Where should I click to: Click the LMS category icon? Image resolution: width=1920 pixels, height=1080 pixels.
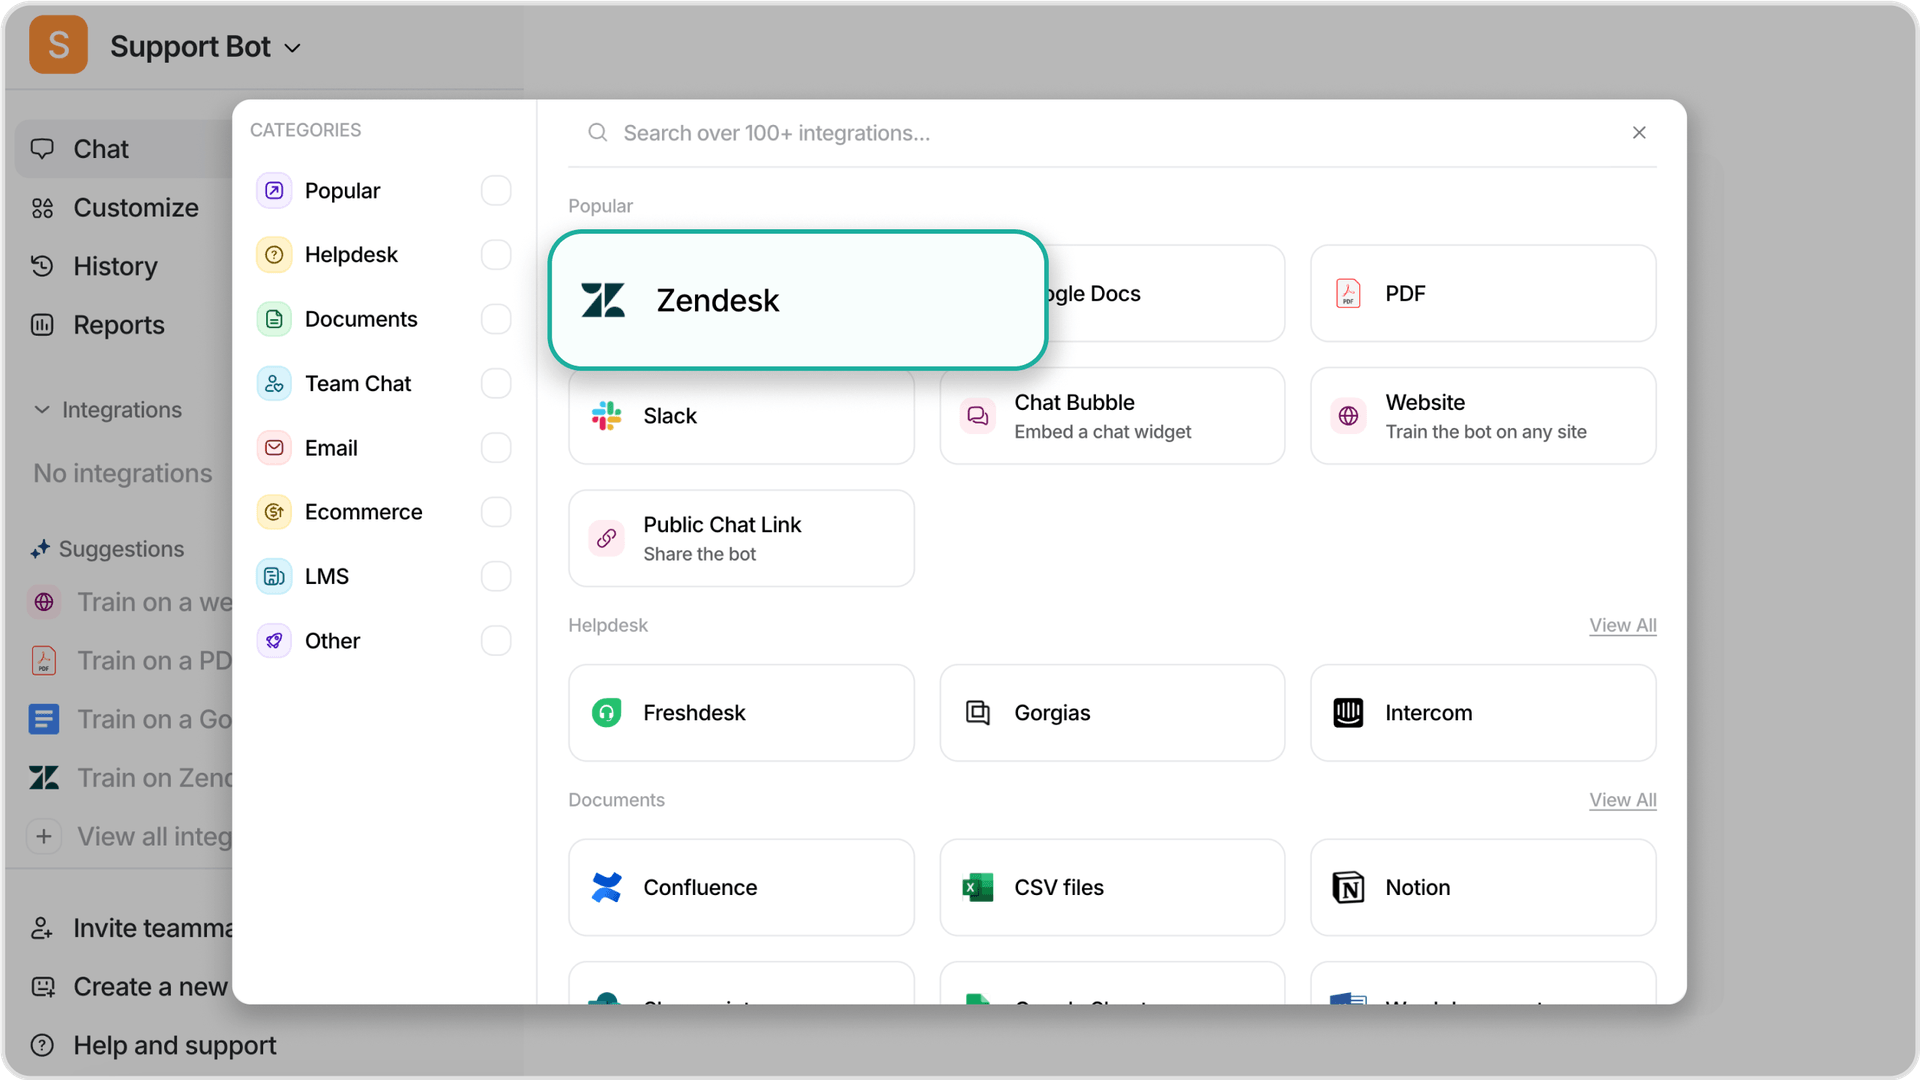pyautogui.click(x=274, y=576)
